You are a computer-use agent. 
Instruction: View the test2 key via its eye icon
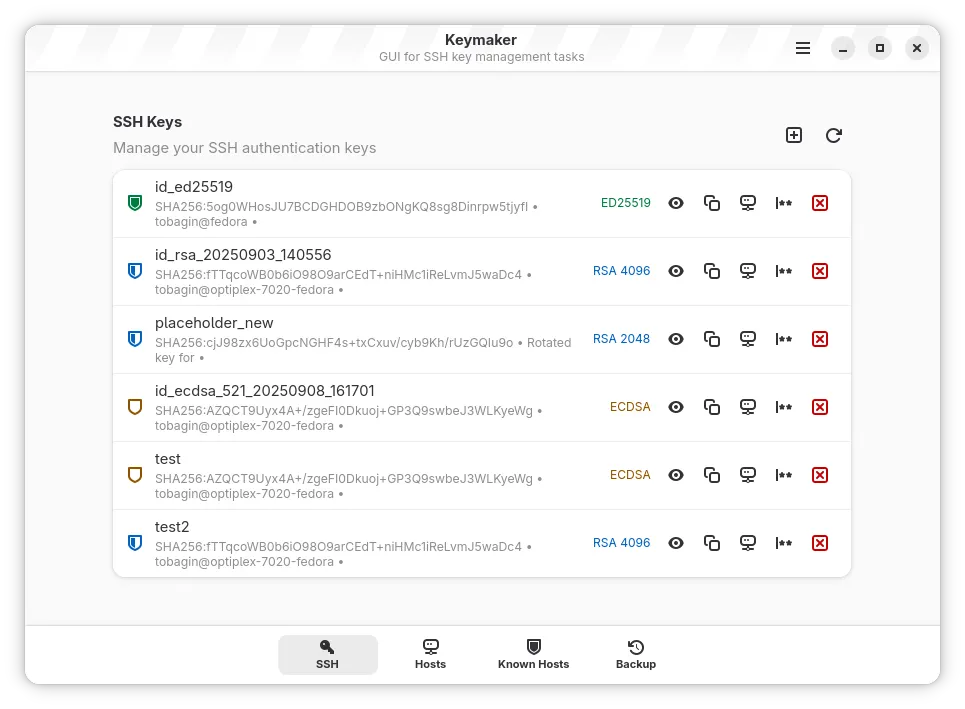(x=676, y=543)
